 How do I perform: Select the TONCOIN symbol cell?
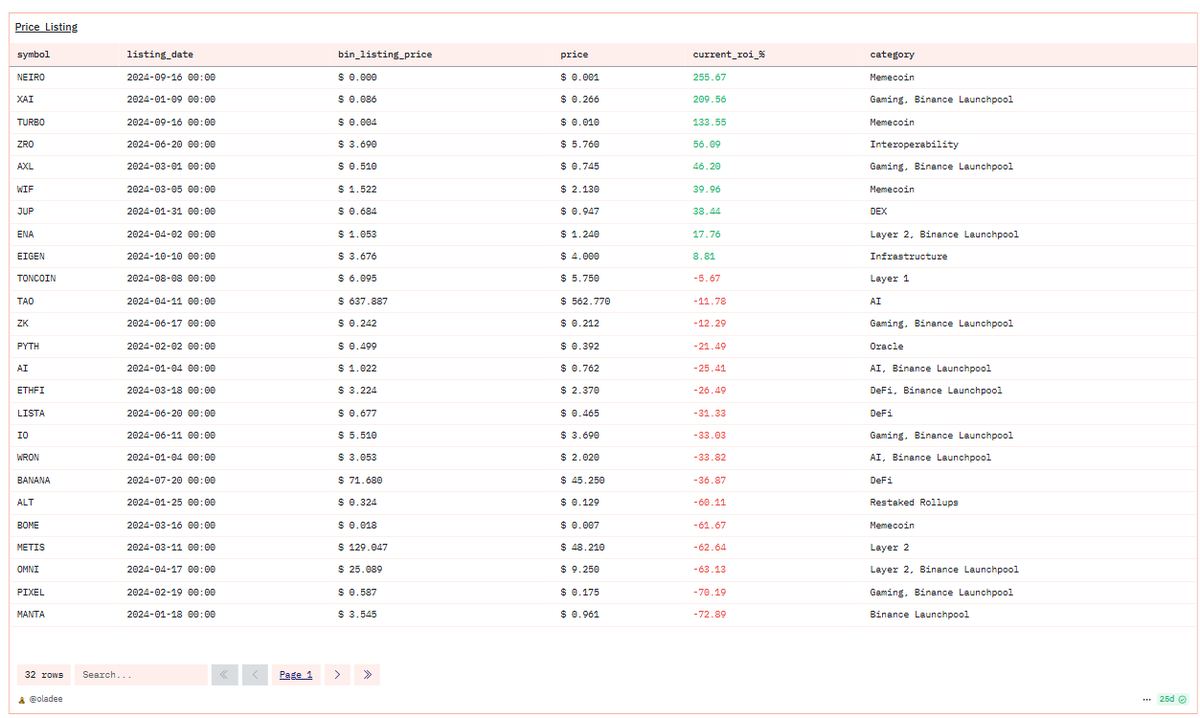pyautogui.click(x=37, y=279)
